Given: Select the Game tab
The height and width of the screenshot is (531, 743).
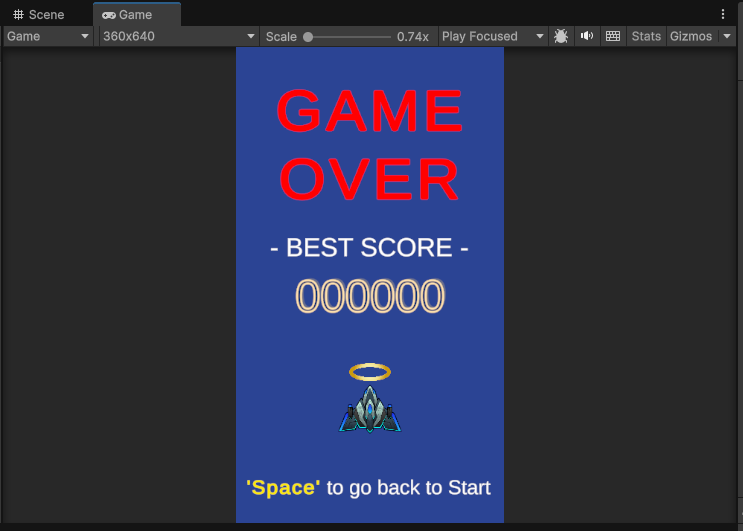Looking at the screenshot, I should [136, 15].
